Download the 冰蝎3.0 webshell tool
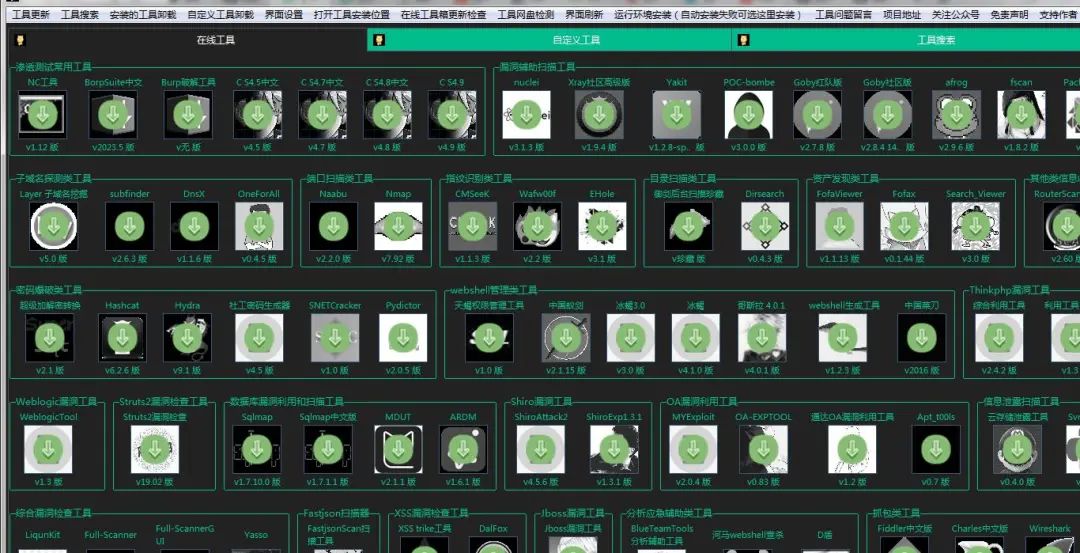 coord(630,337)
